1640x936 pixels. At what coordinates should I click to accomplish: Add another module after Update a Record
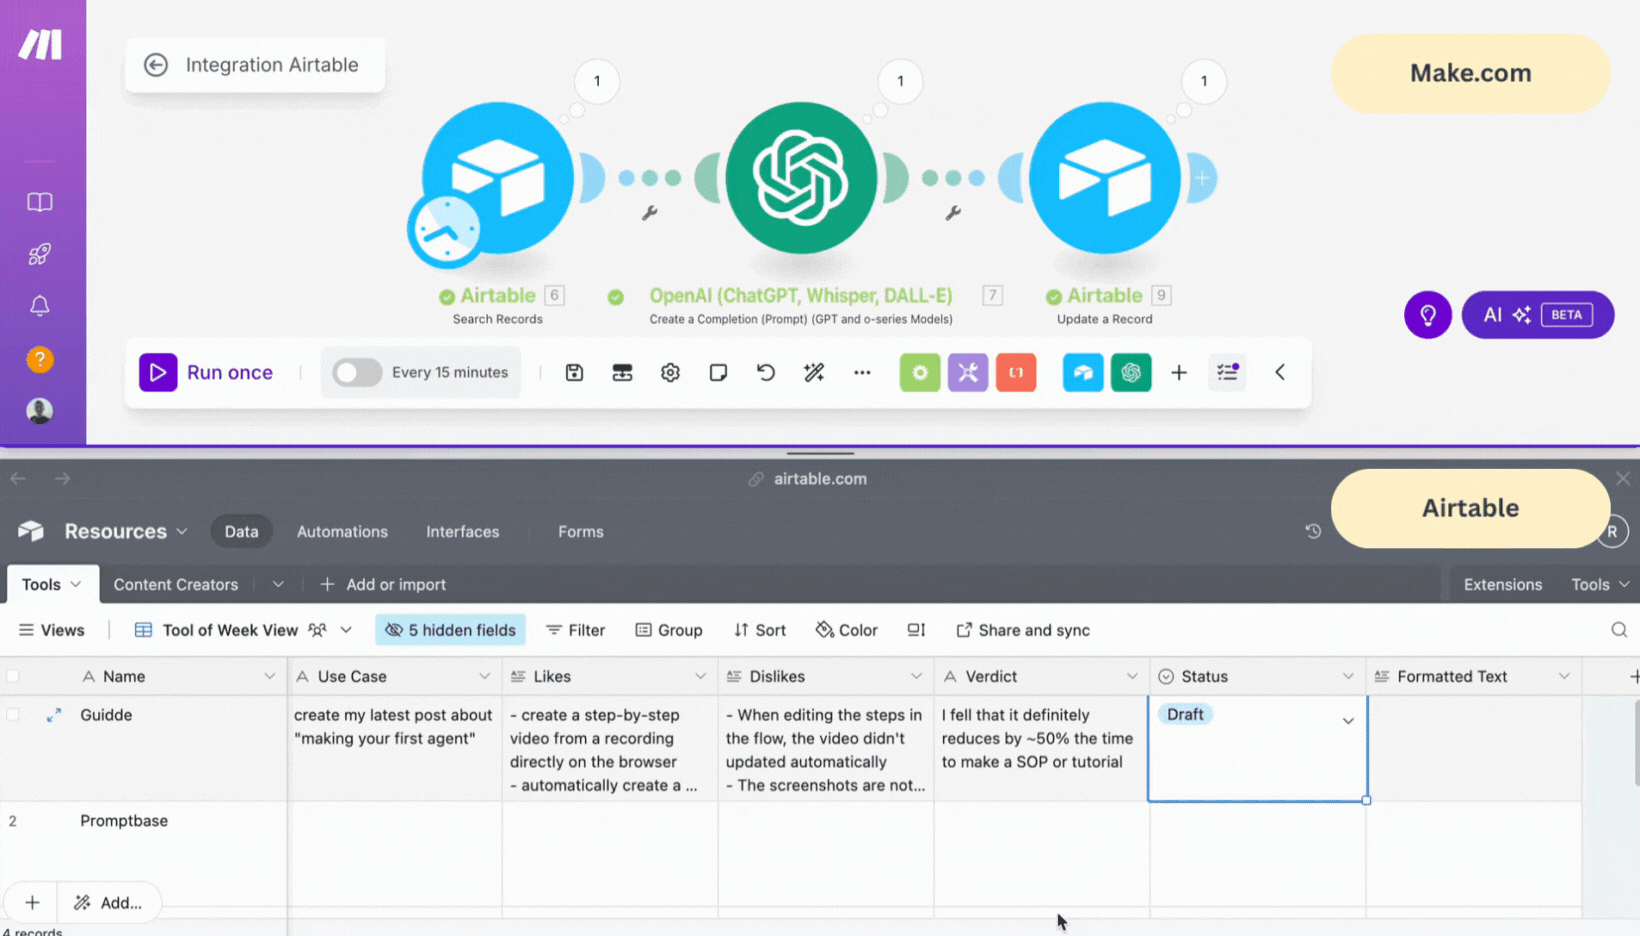click(1201, 178)
